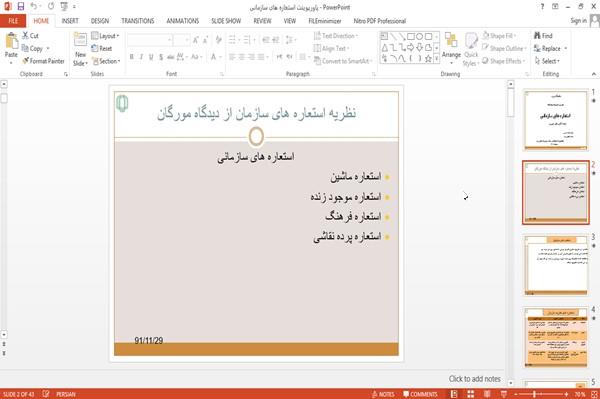The image size is (600, 399).
Task: Switch to Slide Sorter view
Action: [x=471, y=394]
